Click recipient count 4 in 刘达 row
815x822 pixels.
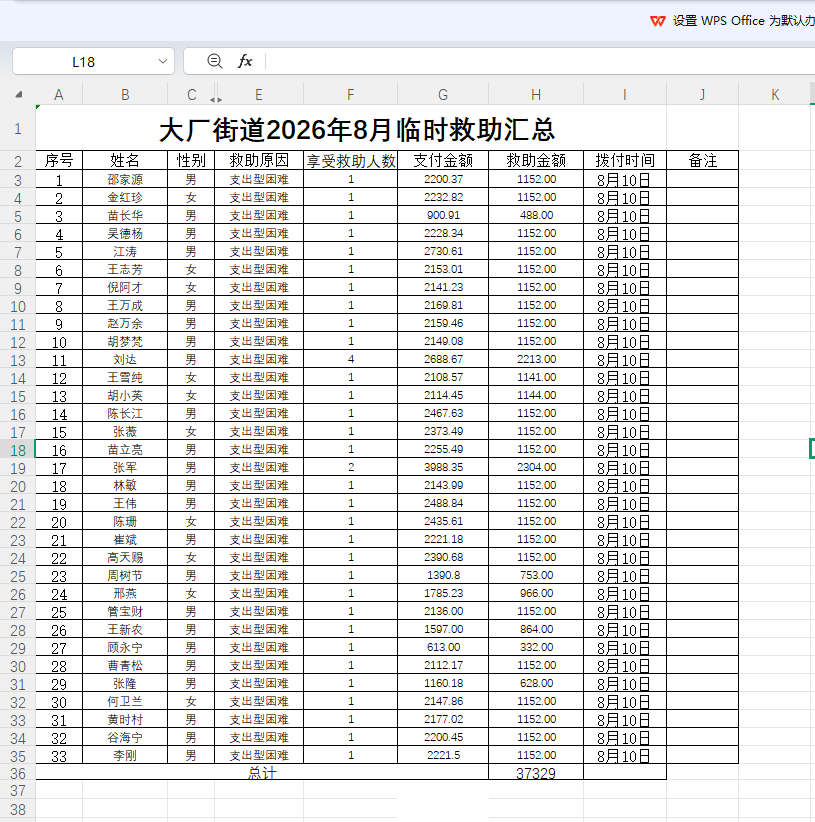coord(351,360)
